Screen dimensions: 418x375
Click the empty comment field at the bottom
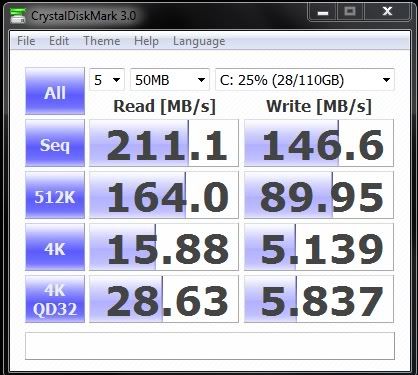[x=210, y=346]
